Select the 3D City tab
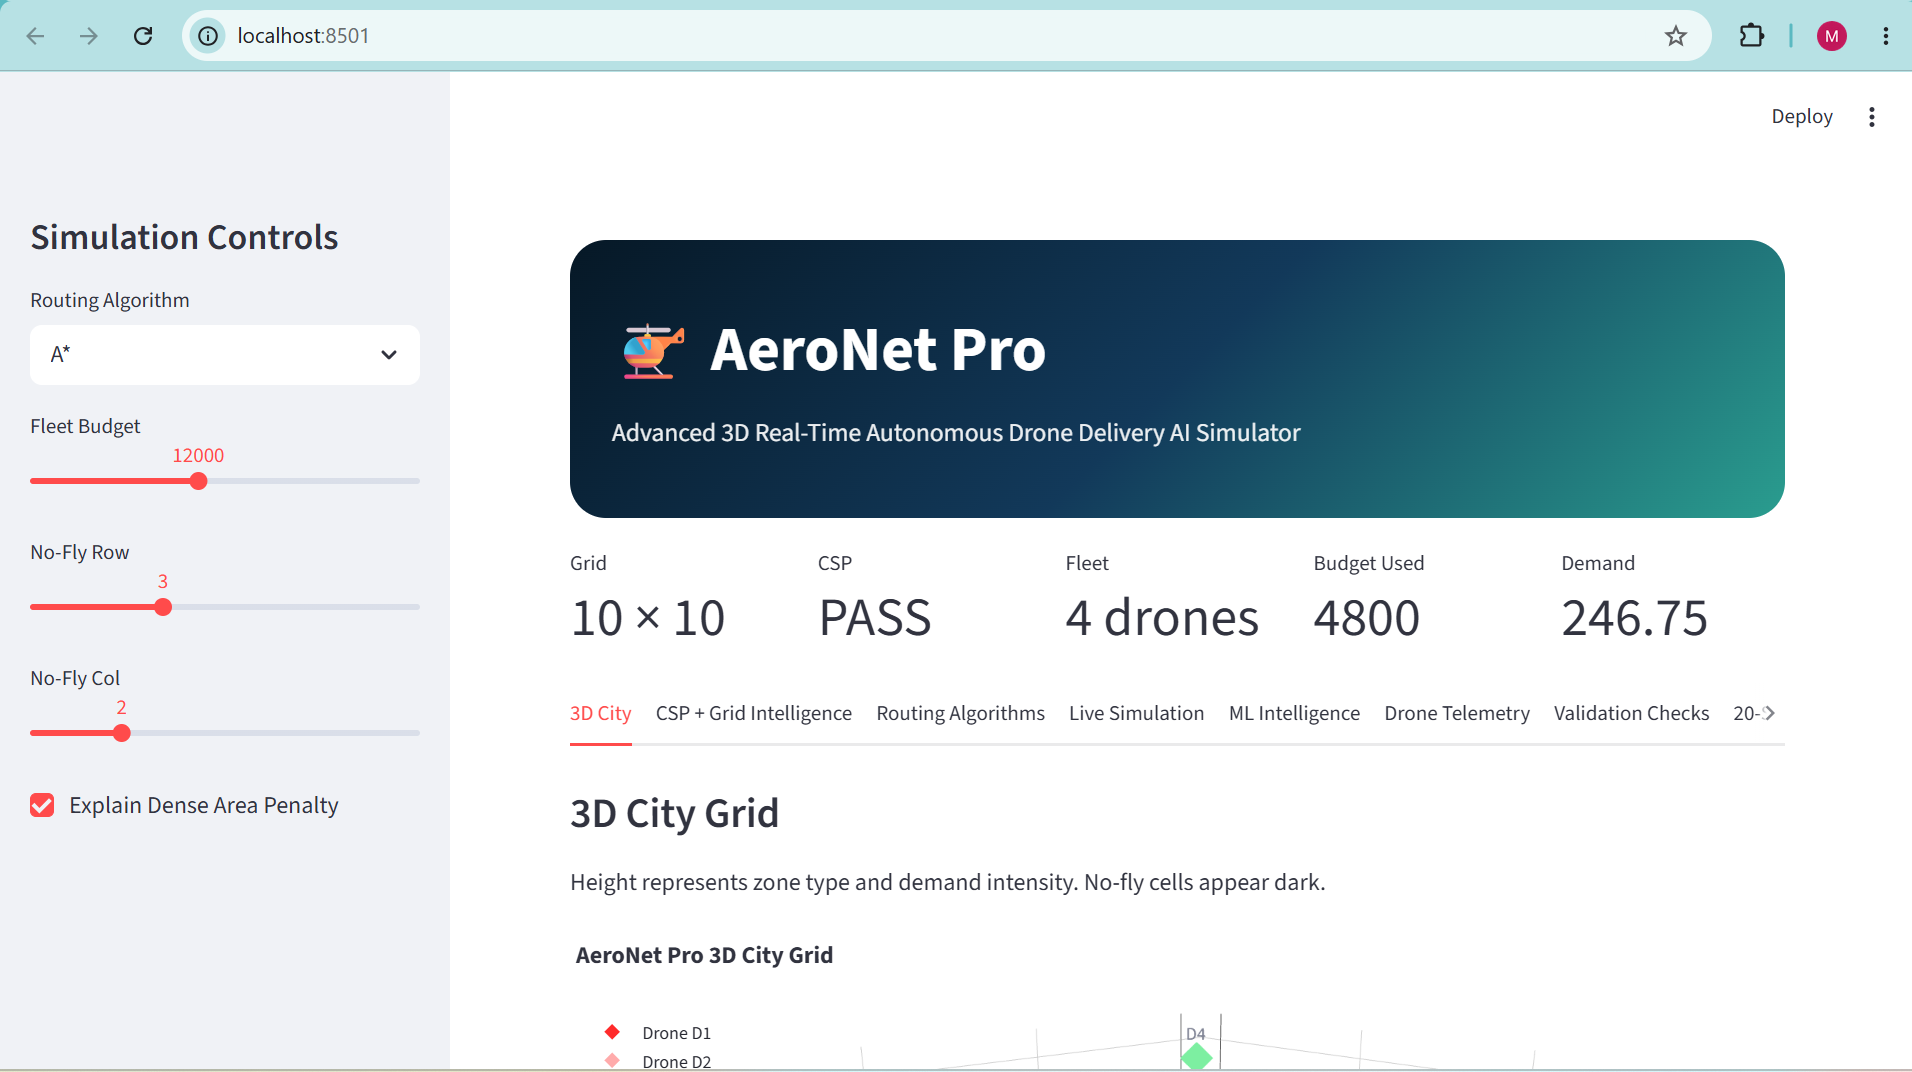This screenshot has width=1912, height=1072. [x=600, y=713]
